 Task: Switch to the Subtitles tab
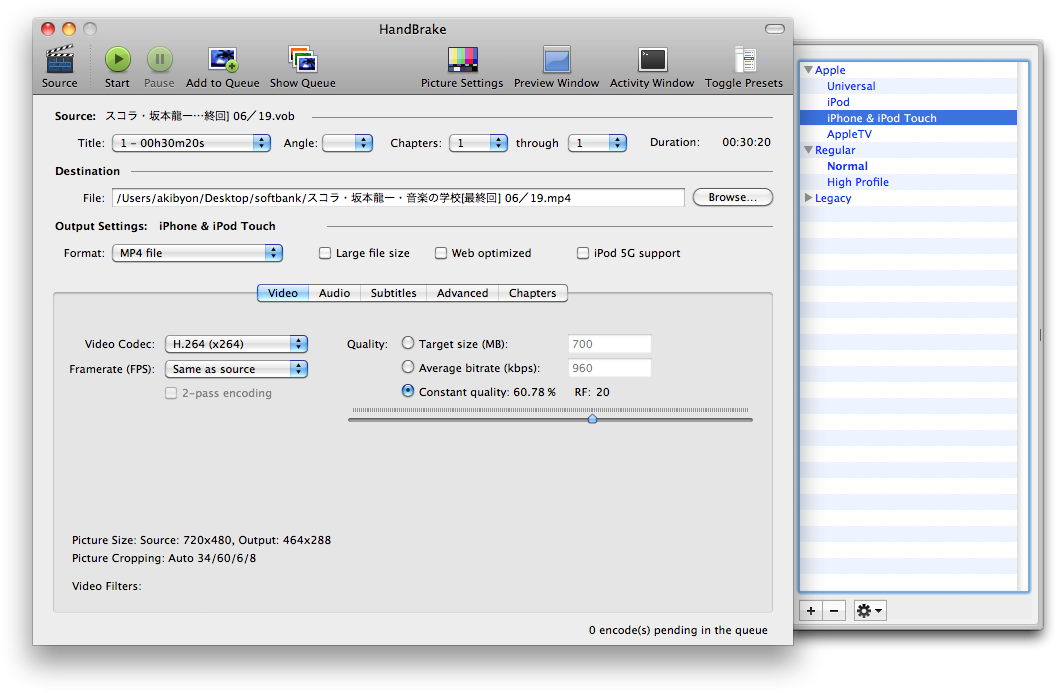point(393,293)
